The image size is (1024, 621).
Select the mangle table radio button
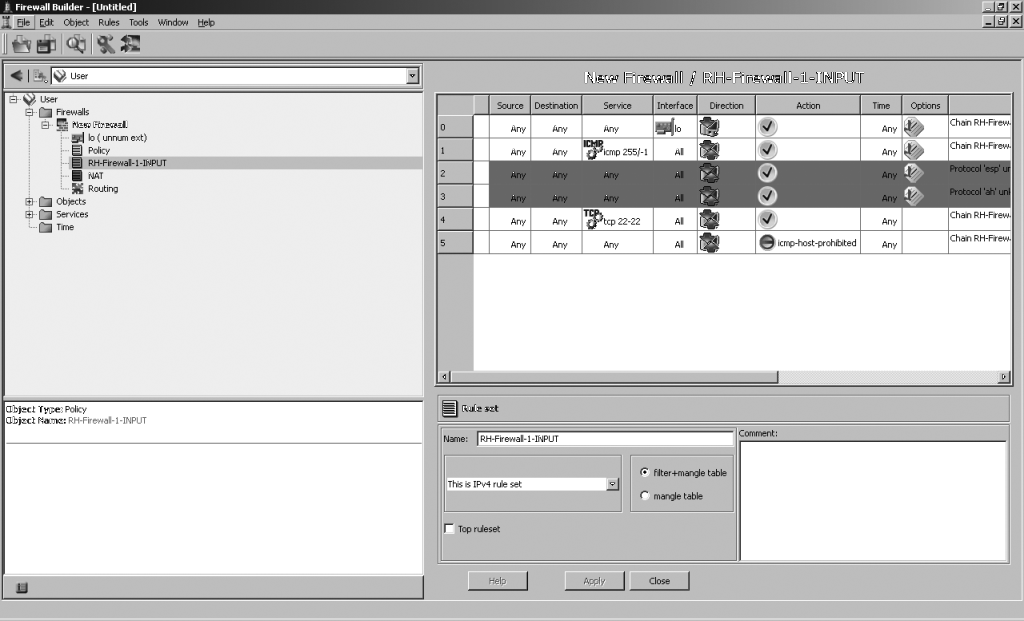pyautogui.click(x=645, y=496)
